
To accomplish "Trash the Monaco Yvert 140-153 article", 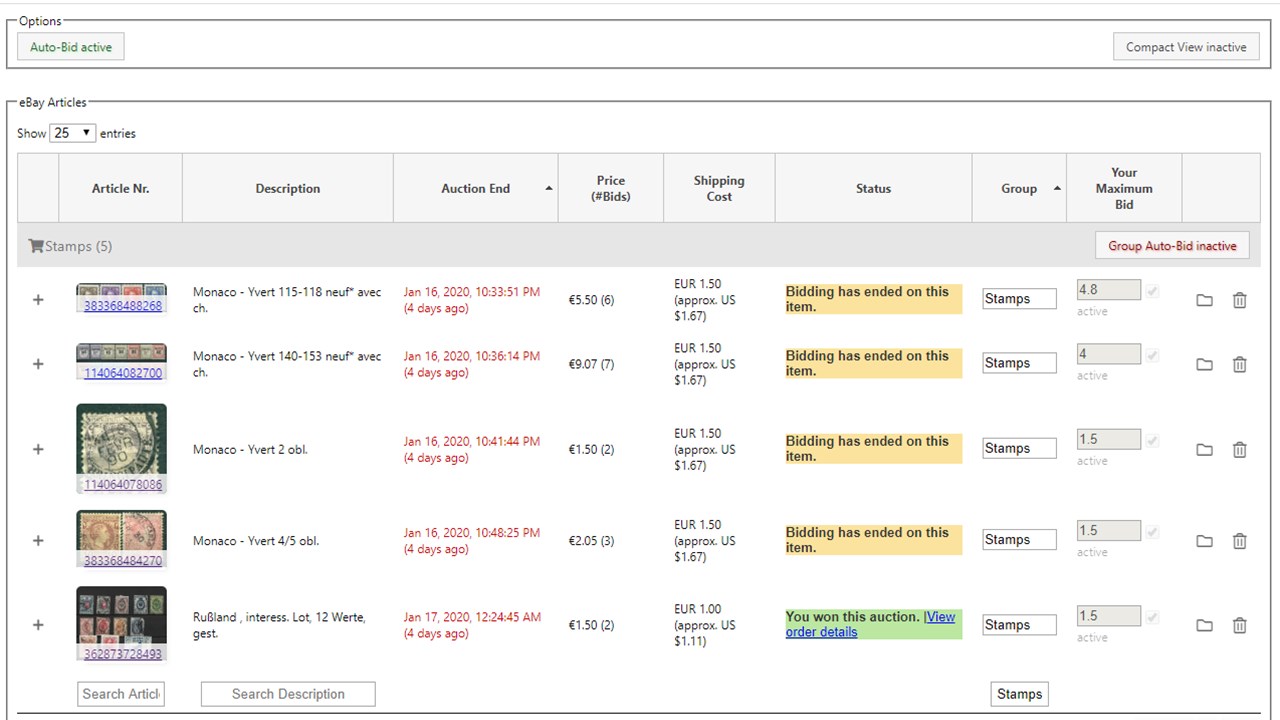I will tap(1239, 364).
